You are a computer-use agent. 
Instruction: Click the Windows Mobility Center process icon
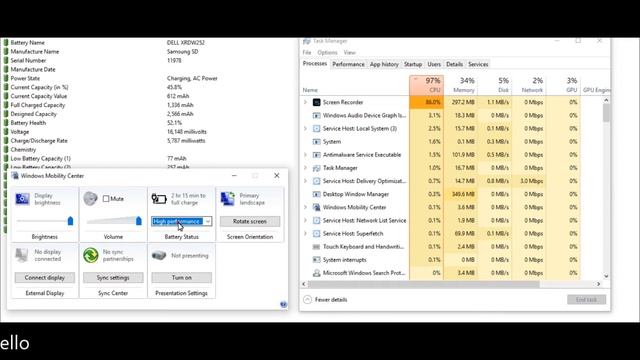click(x=316, y=207)
